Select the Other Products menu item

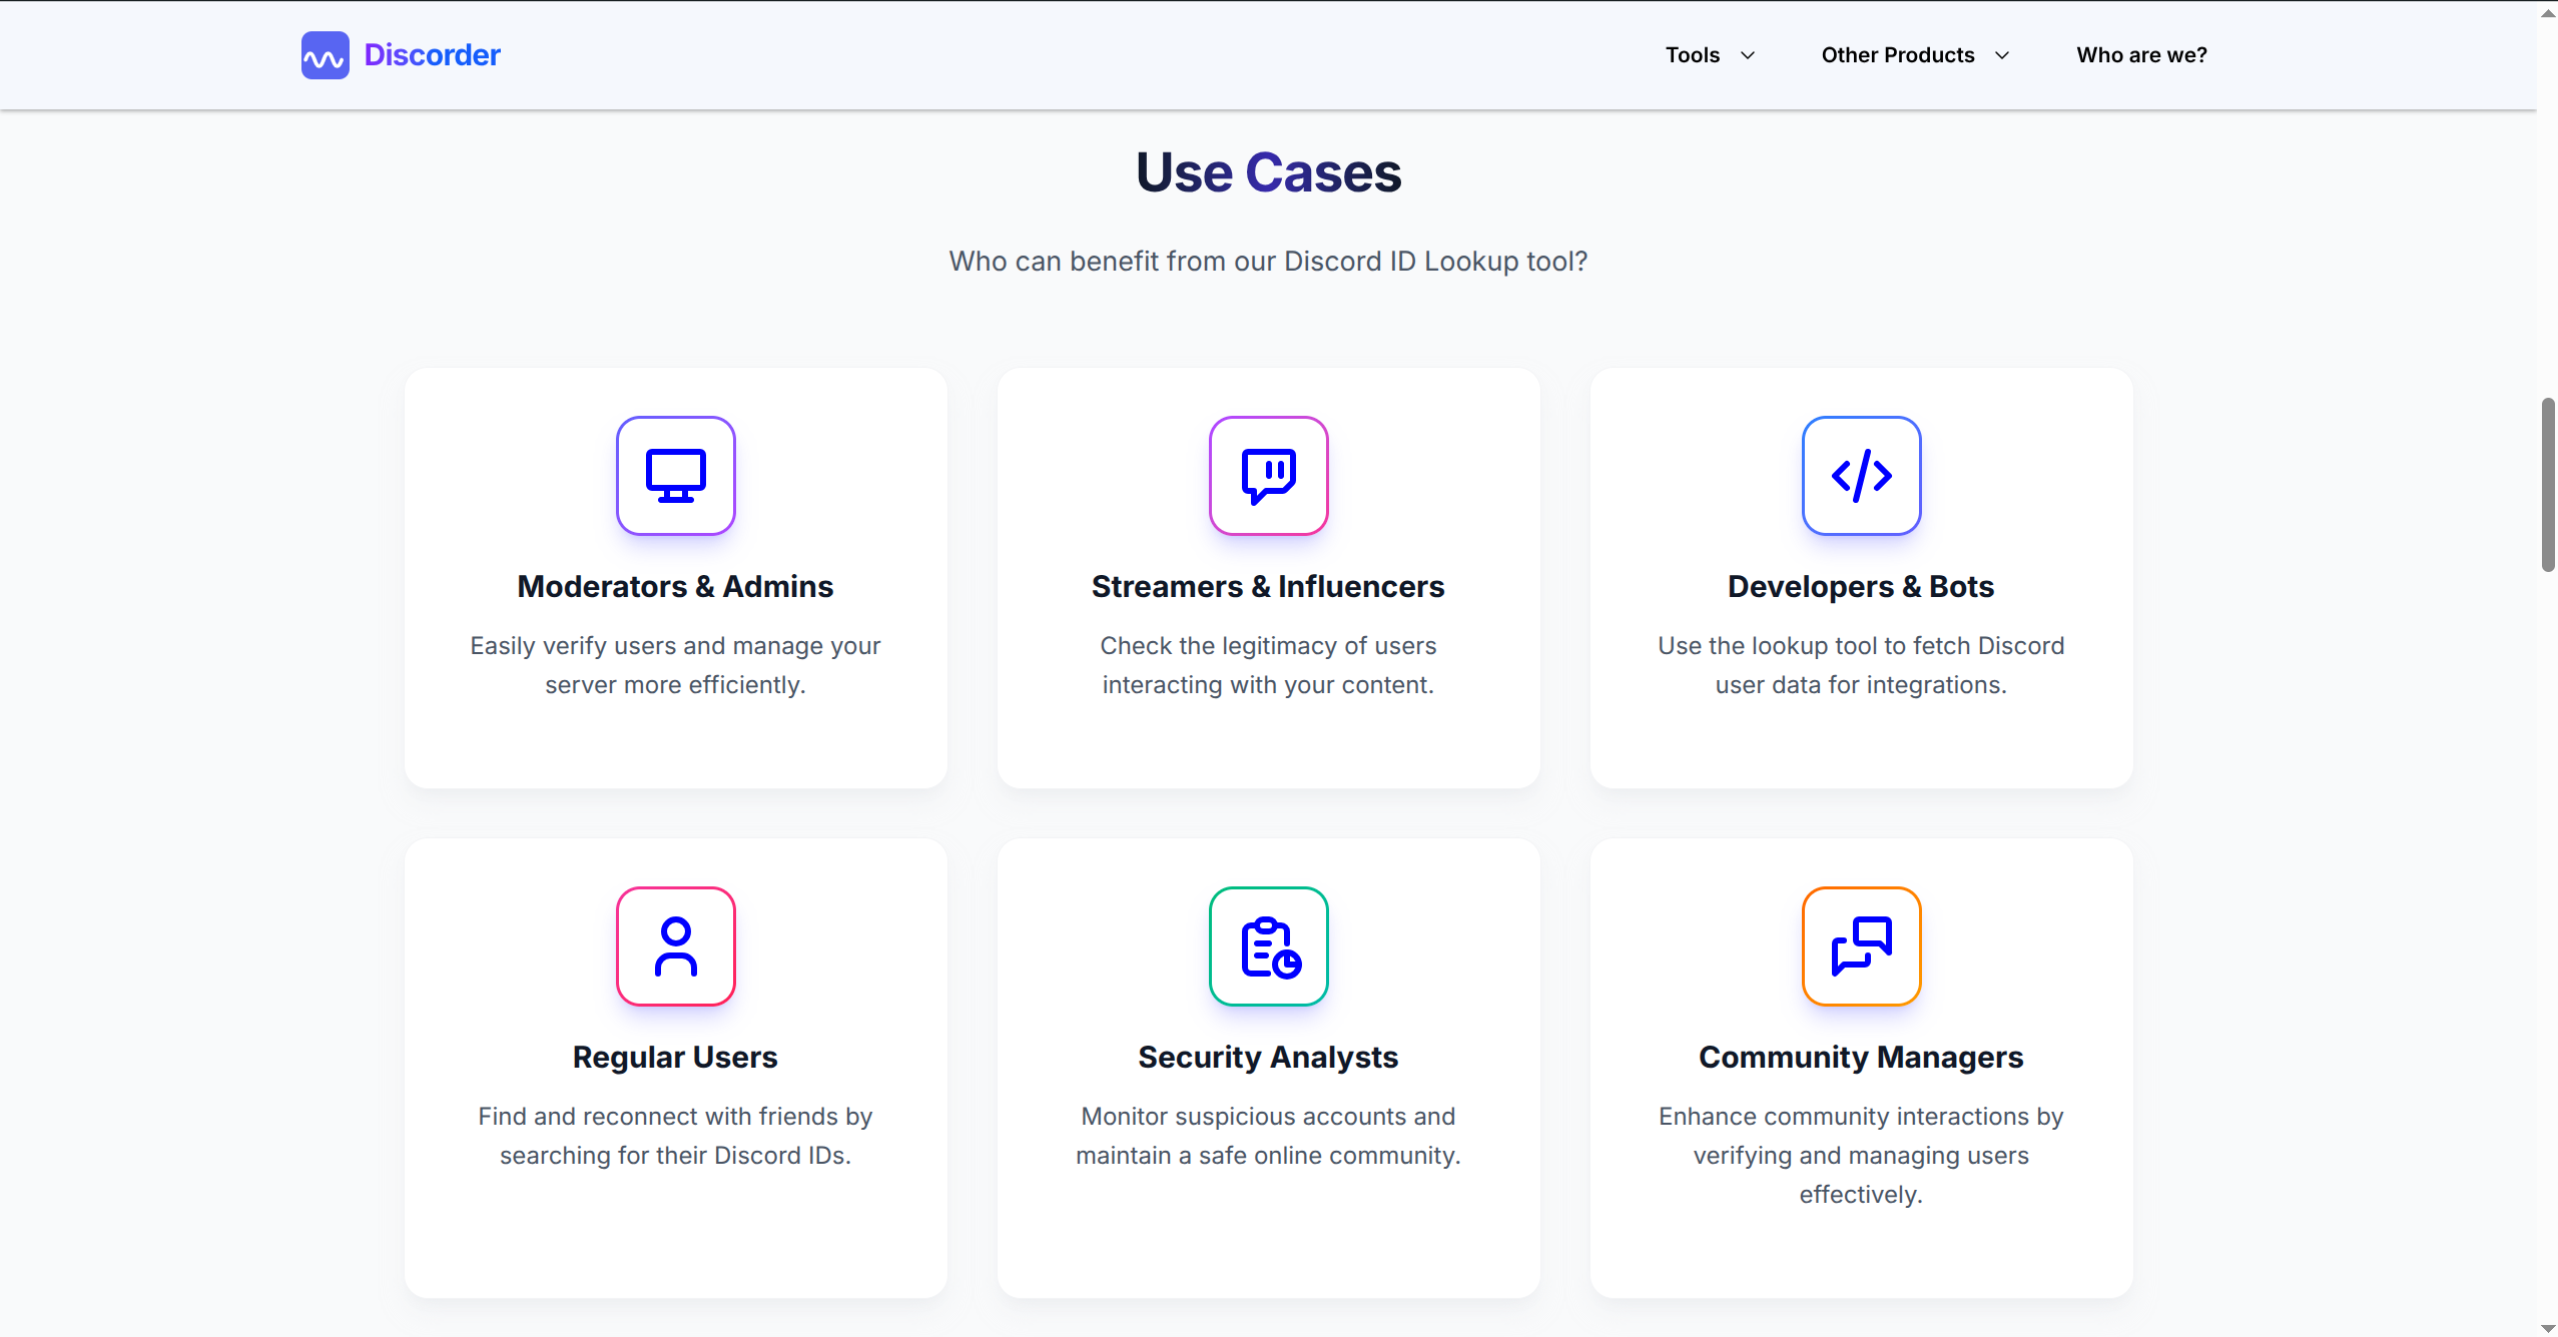coord(1896,55)
